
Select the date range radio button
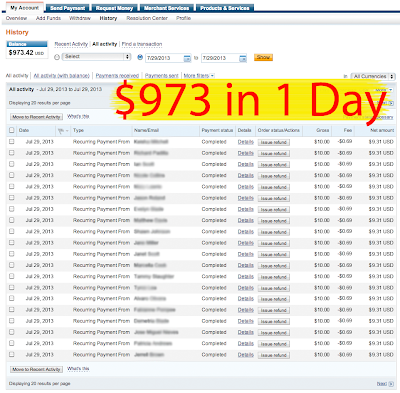(140, 57)
